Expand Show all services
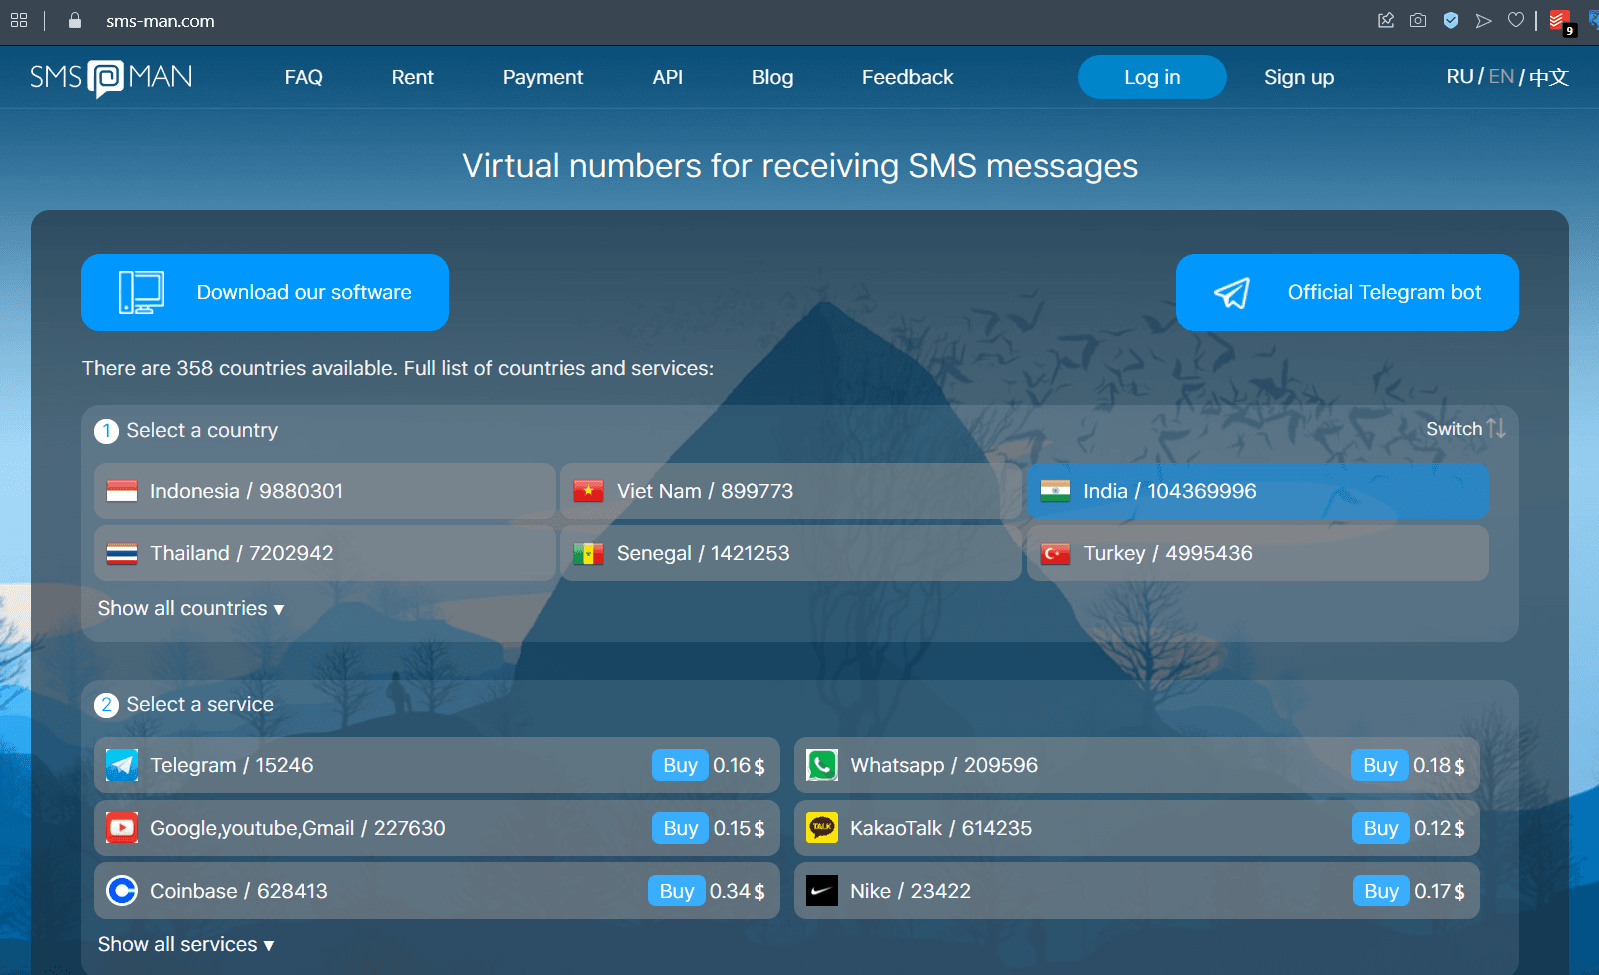The width and height of the screenshot is (1599, 975). click(x=186, y=944)
